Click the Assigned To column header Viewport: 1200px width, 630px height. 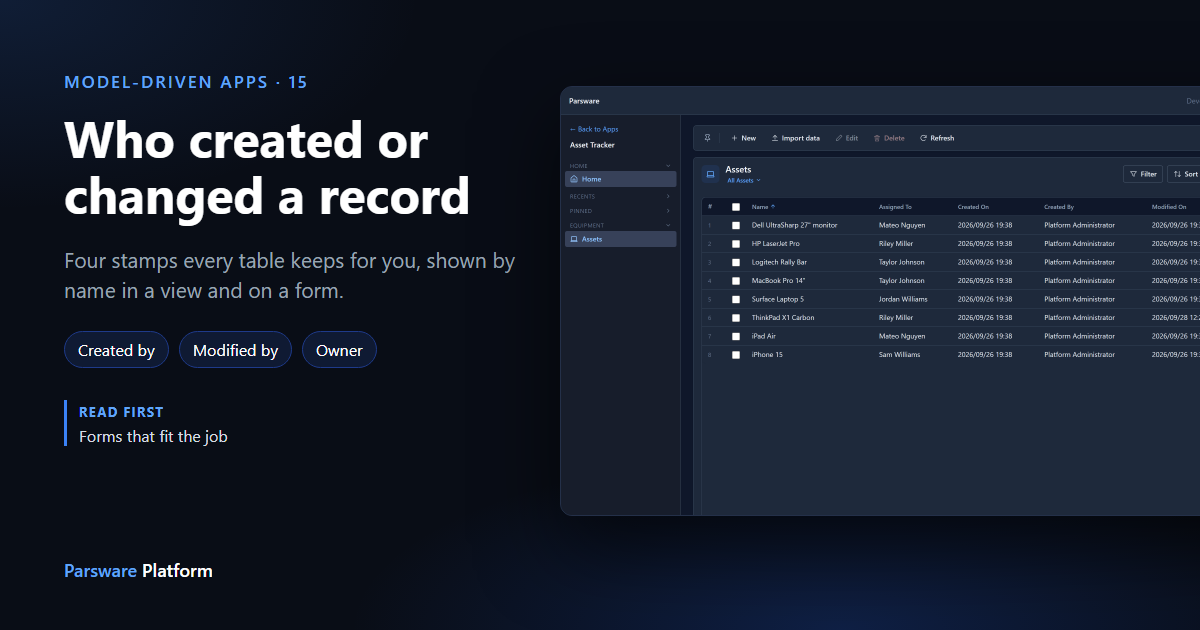[x=895, y=207]
